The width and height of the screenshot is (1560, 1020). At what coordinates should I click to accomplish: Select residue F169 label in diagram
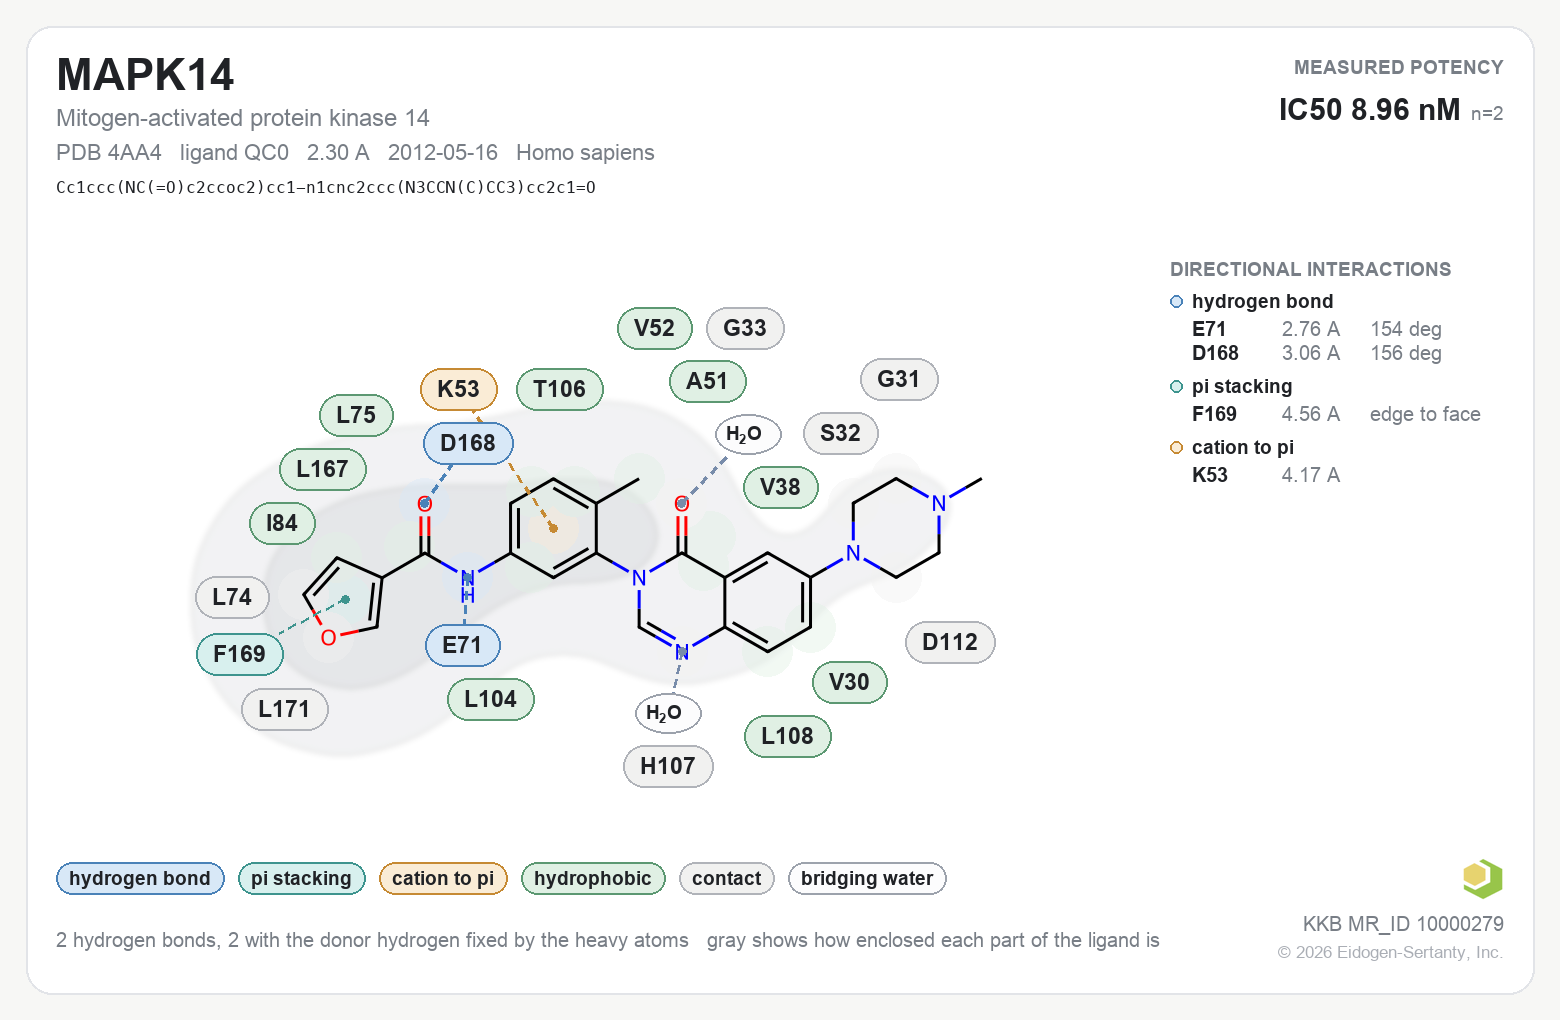(x=240, y=654)
